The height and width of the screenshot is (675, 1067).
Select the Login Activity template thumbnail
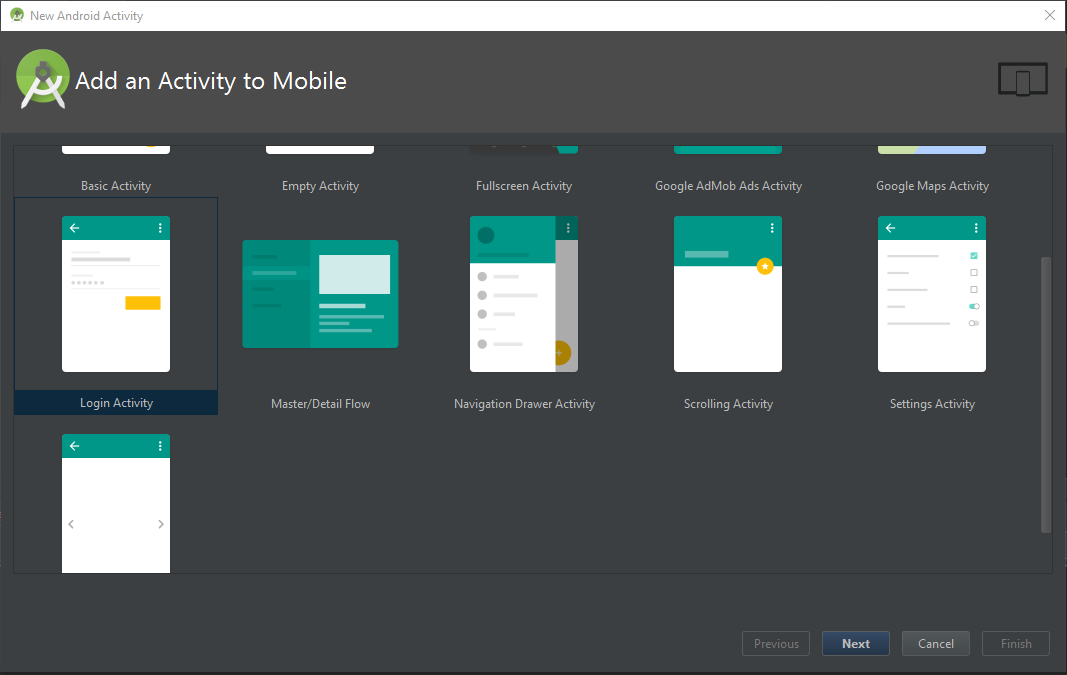click(x=116, y=294)
